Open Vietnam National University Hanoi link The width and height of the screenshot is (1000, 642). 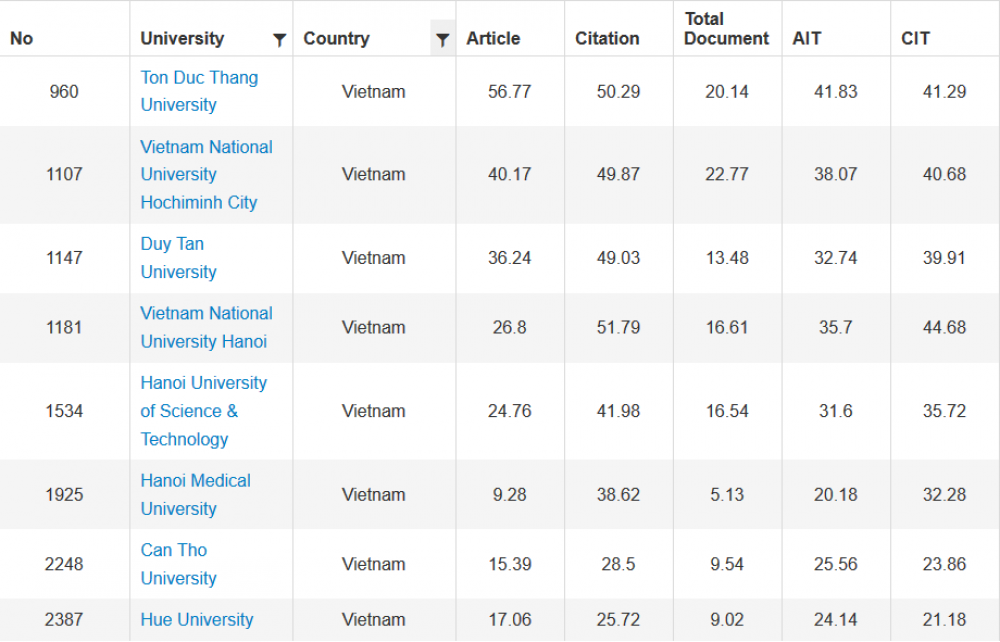click(x=205, y=328)
